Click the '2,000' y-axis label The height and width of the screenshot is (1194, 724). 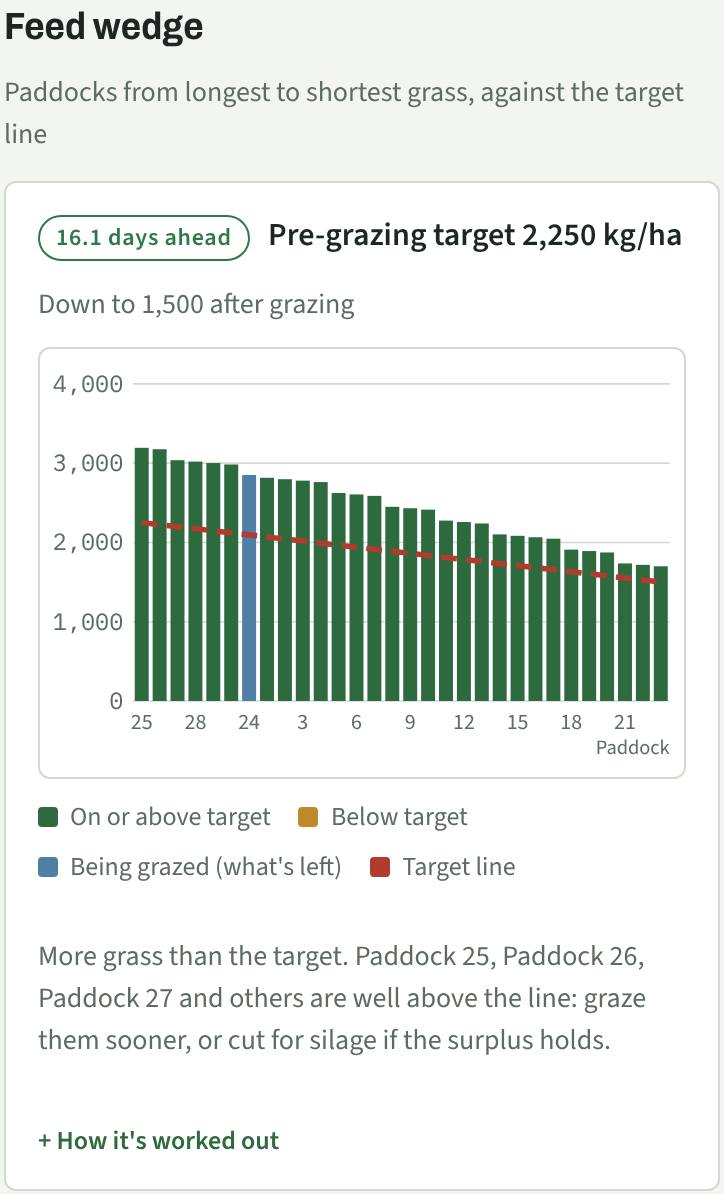88,542
